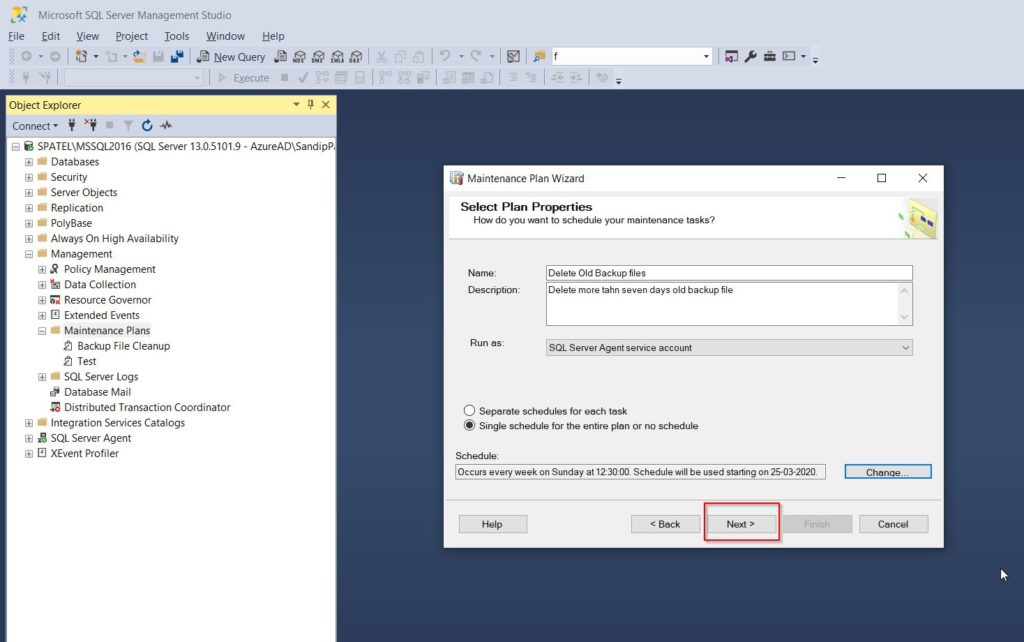Open the find combo box dropdown arrow
This screenshot has height=642, width=1024.
(706, 57)
